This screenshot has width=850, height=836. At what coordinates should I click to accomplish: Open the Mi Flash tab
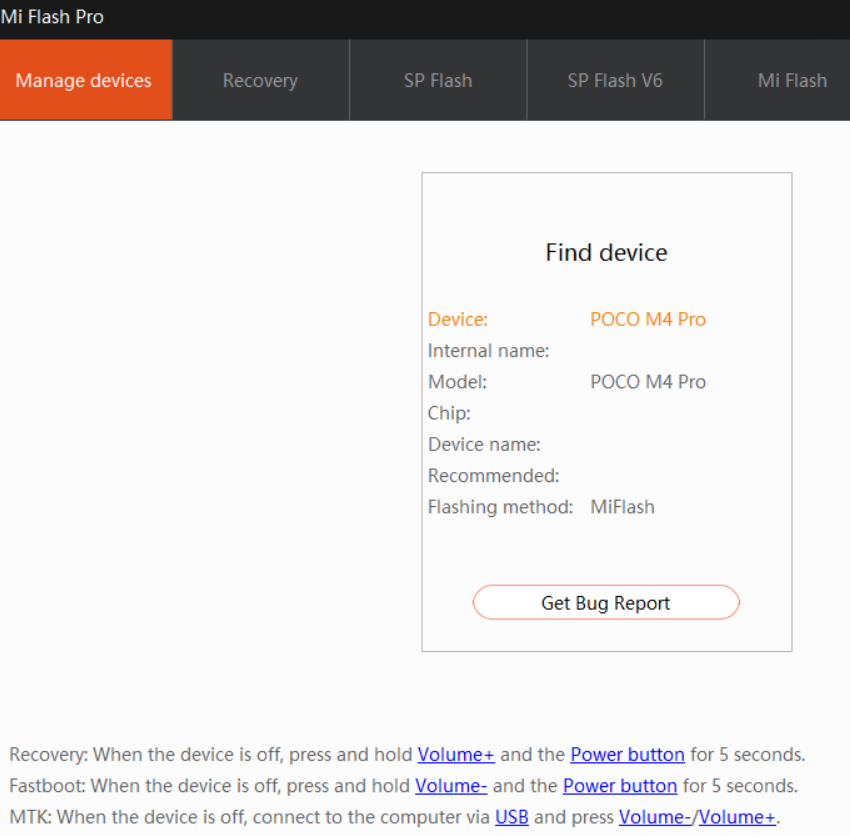(x=792, y=80)
